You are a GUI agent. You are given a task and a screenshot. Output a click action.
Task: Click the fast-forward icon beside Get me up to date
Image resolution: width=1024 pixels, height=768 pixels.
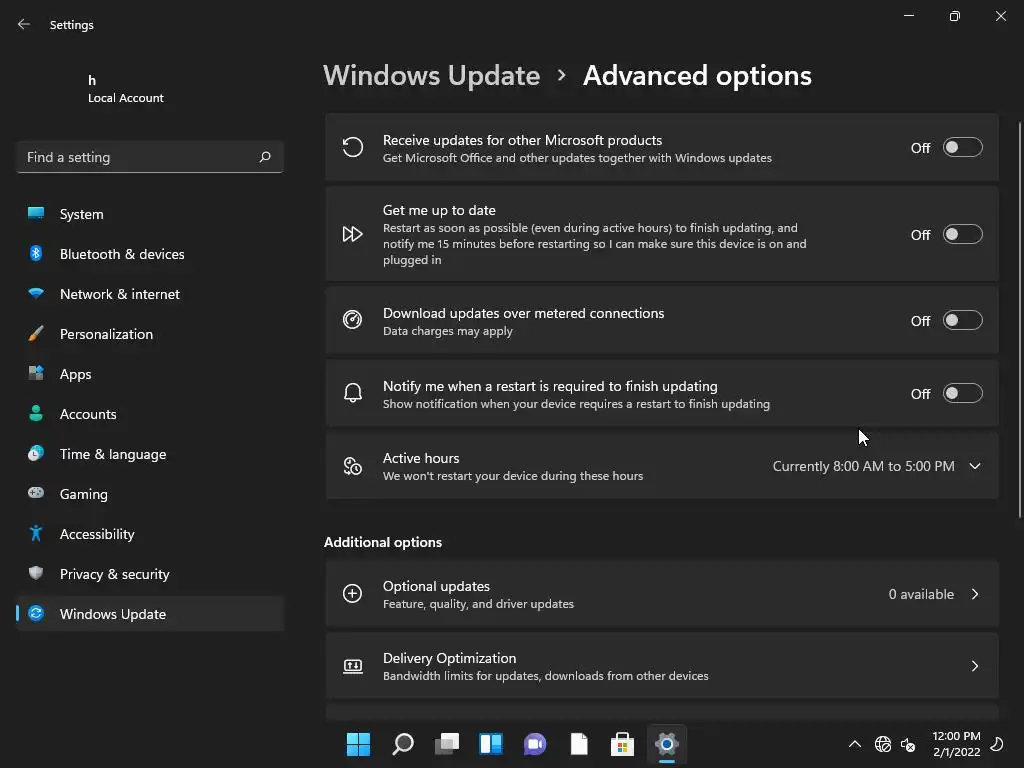(353, 234)
